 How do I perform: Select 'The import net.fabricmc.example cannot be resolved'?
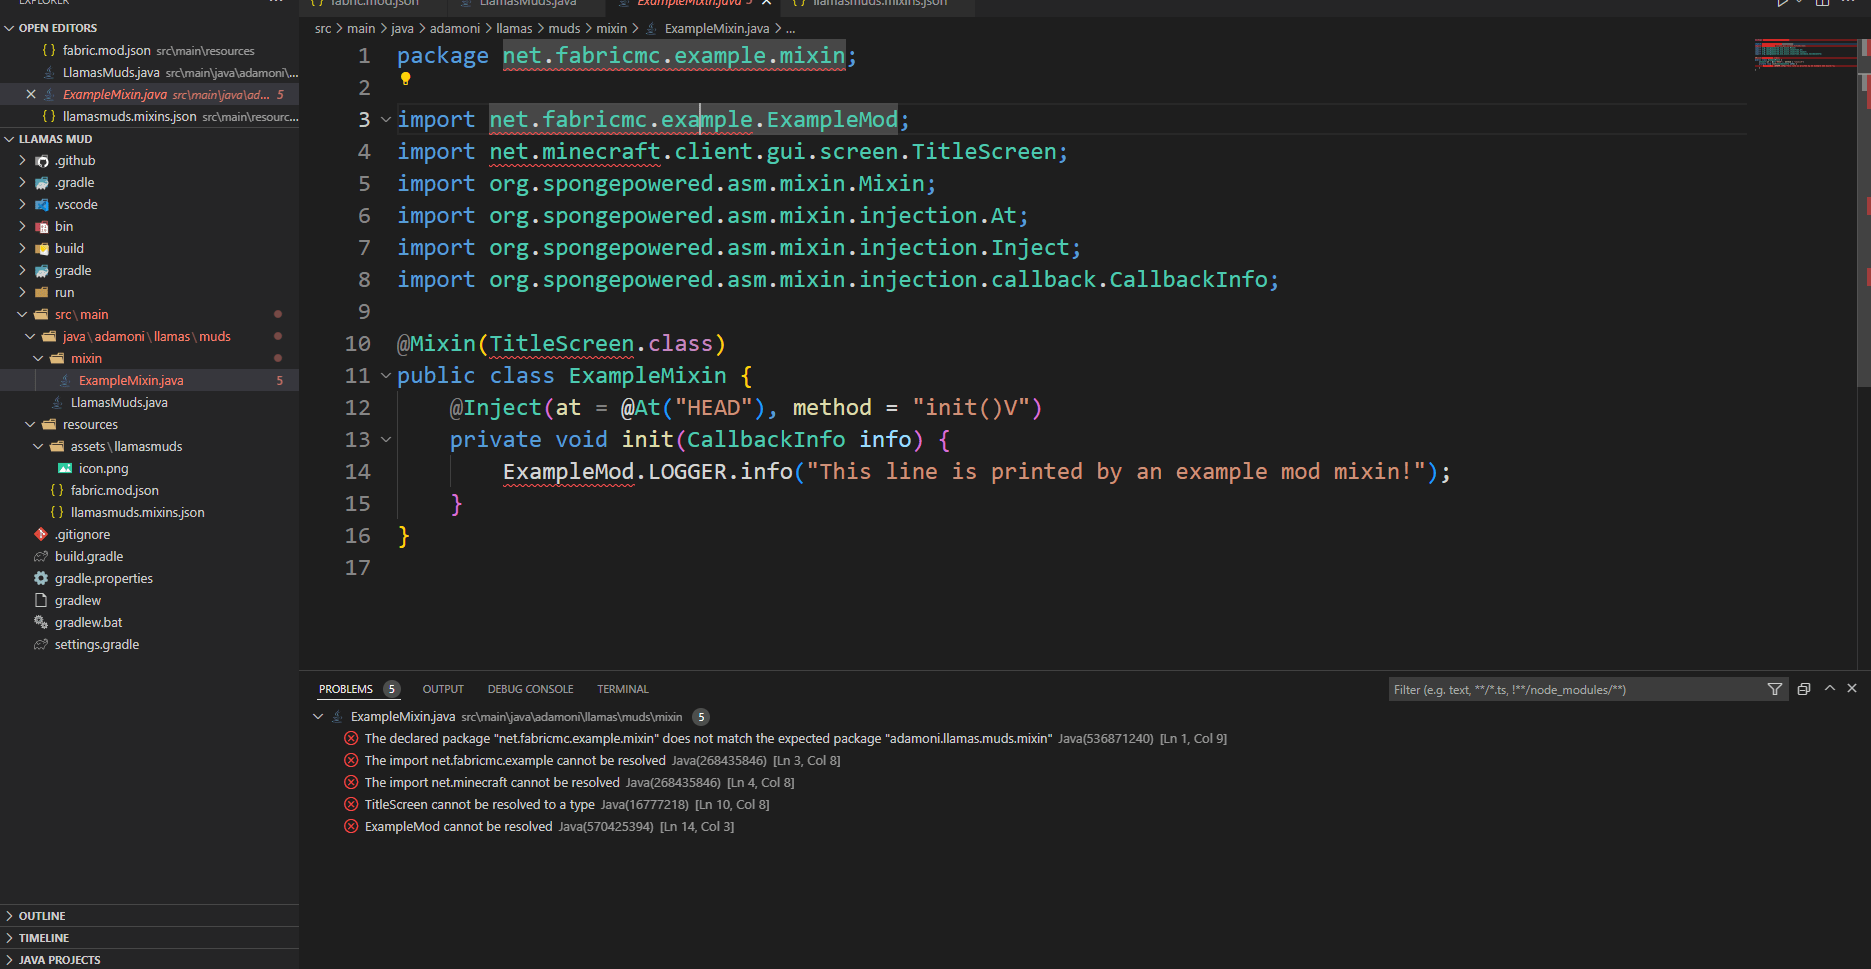coord(515,760)
